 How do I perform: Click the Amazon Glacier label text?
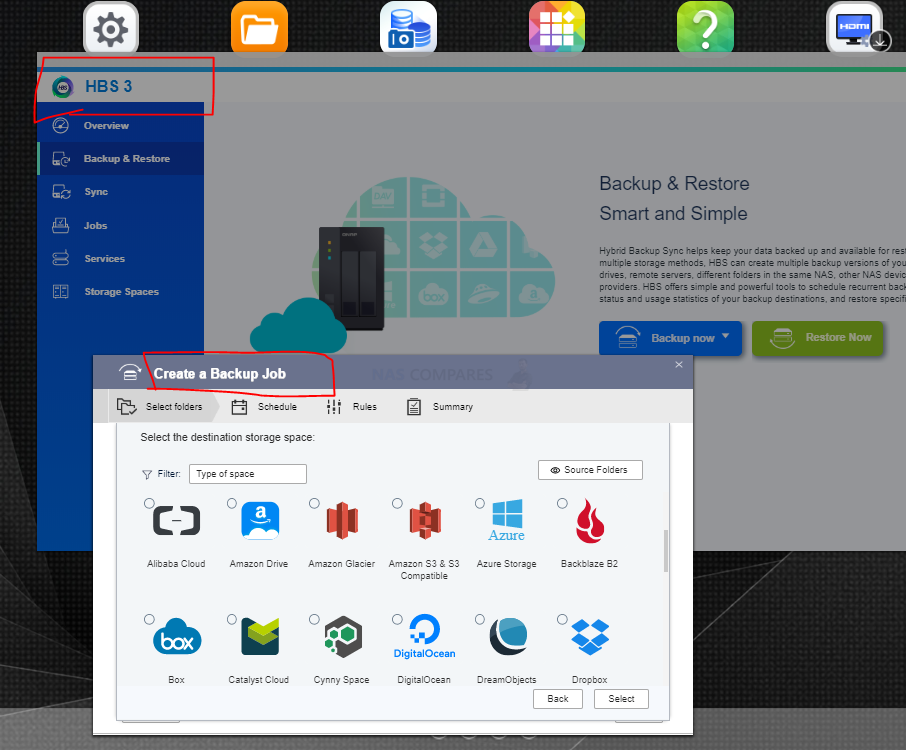(x=341, y=564)
